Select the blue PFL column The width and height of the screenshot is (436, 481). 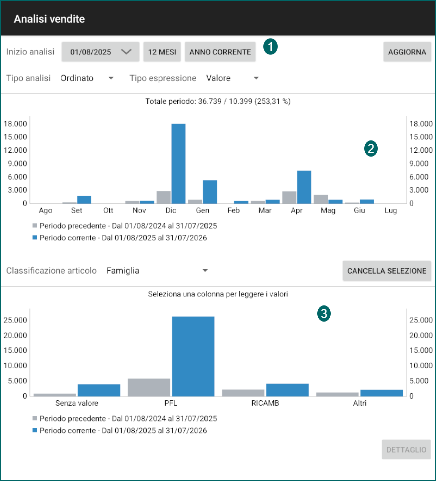point(193,356)
